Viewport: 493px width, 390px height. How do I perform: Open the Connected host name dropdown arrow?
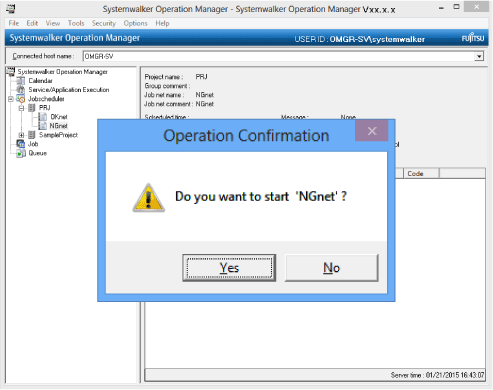point(479,56)
